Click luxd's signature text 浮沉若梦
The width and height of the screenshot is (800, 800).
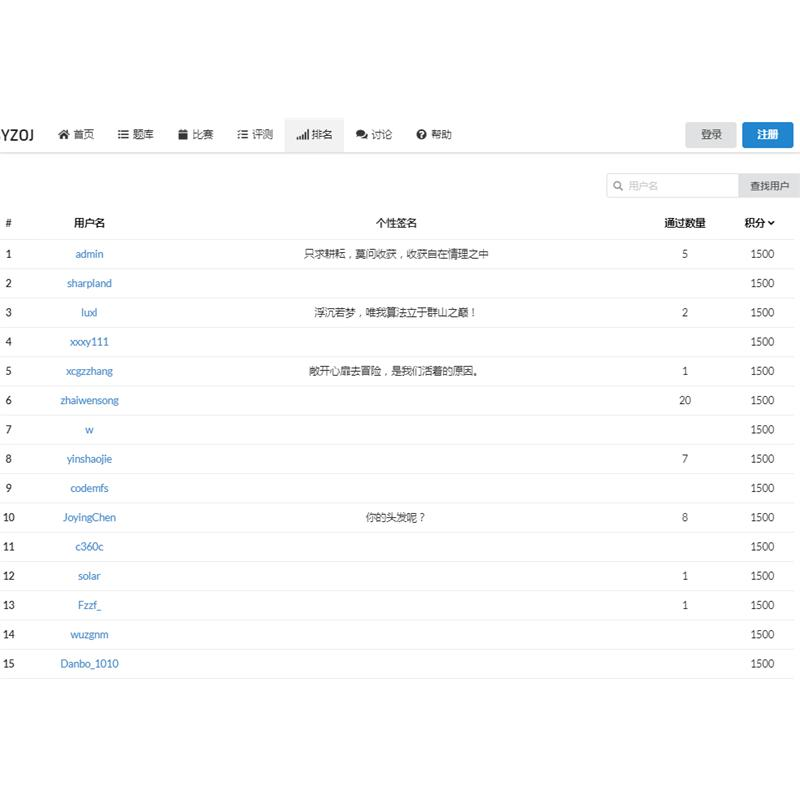396,312
